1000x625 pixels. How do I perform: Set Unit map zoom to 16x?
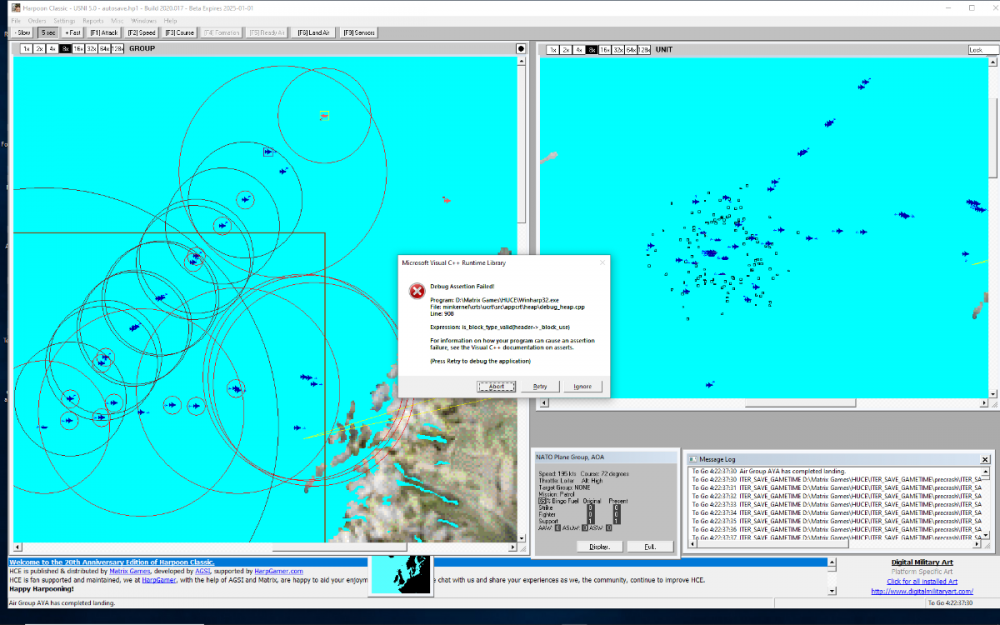pyautogui.click(x=605, y=50)
